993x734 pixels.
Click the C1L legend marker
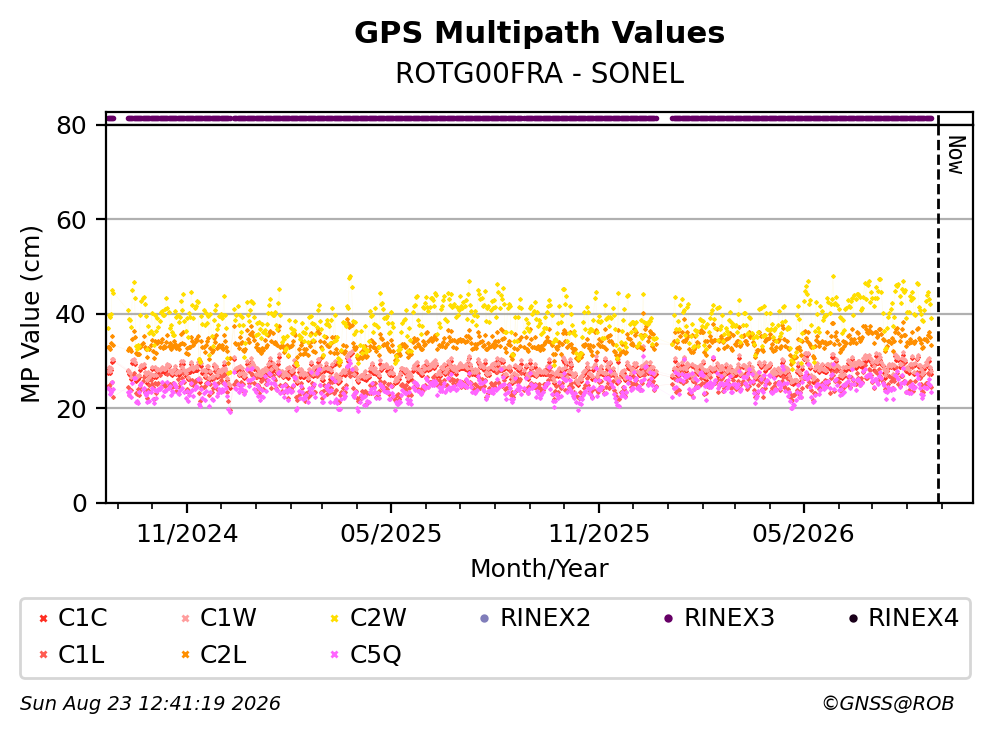click(x=43, y=655)
